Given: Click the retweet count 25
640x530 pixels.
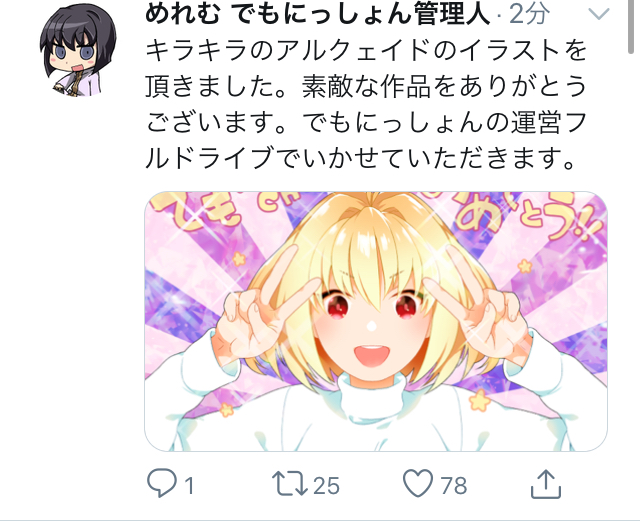Looking at the screenshot, I should [x=326, y=486].
